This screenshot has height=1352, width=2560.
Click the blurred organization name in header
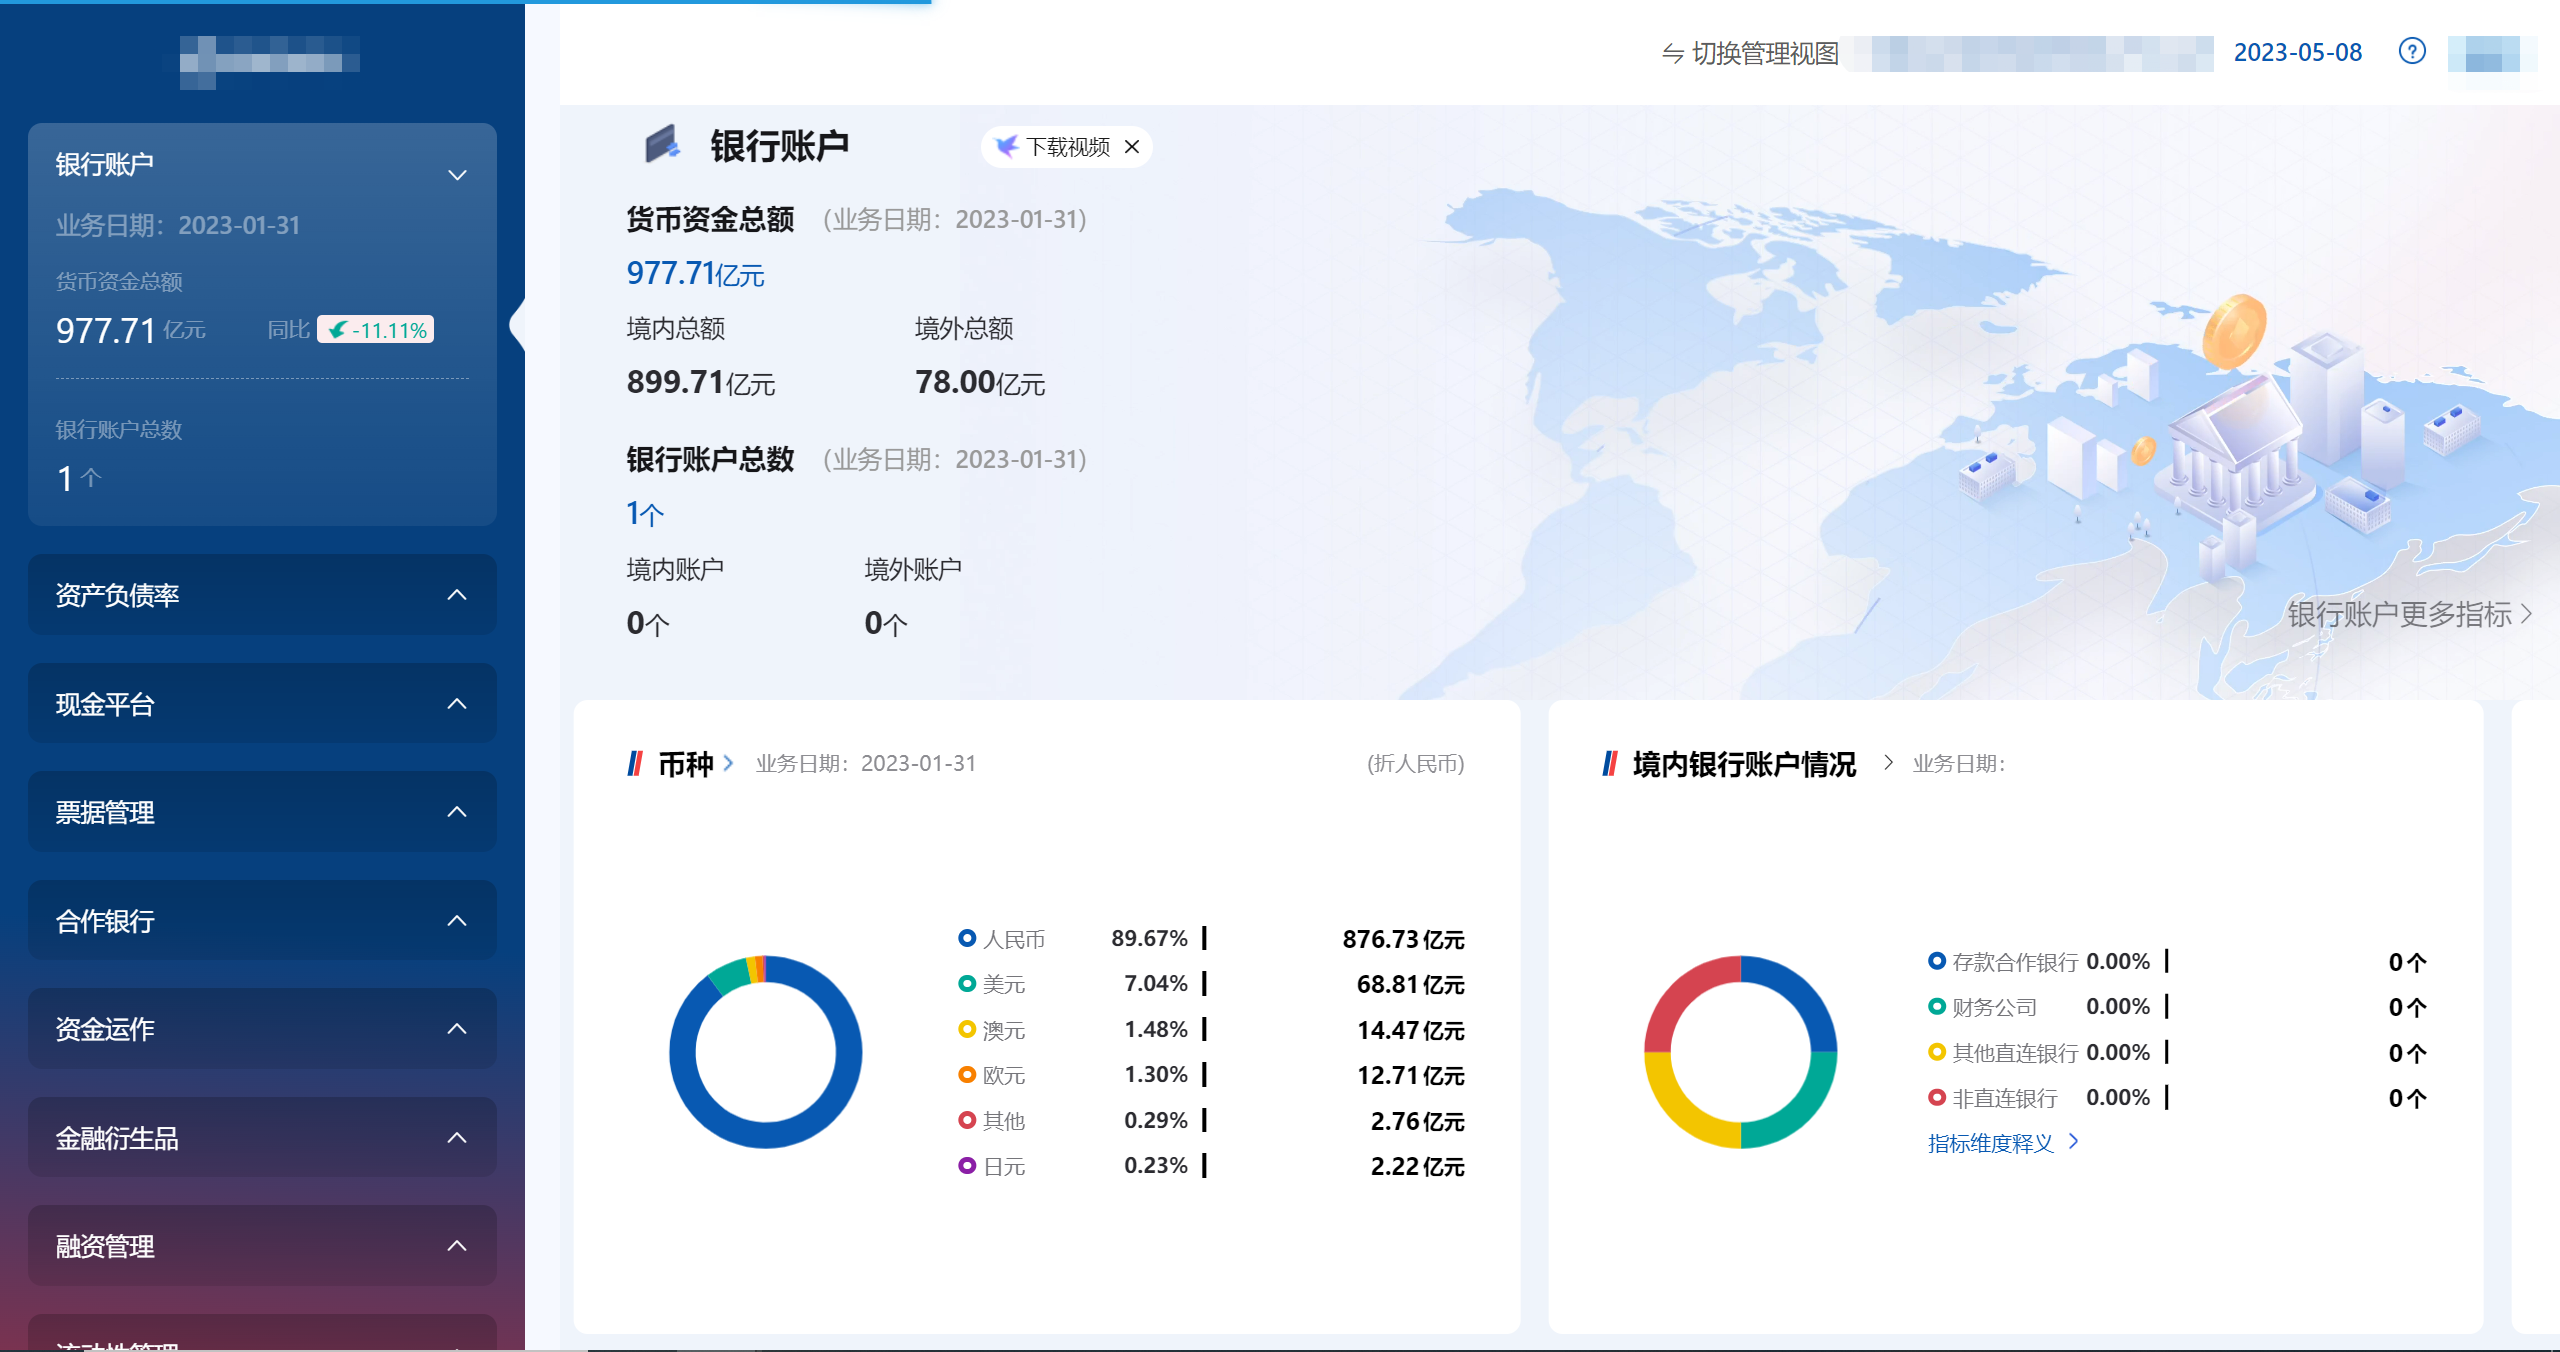tap(2030, 53)
